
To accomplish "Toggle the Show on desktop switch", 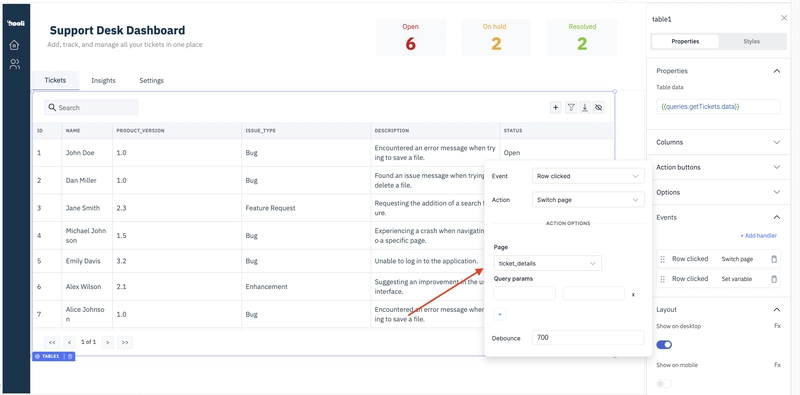I will [664, 345].
